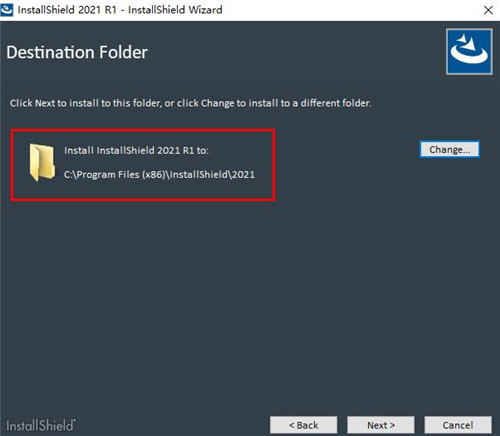The width and height of the screenshot is (500, 436).
Task: Click the 'Click Next to install to this folder' instruction
Action: coord(190,103)
